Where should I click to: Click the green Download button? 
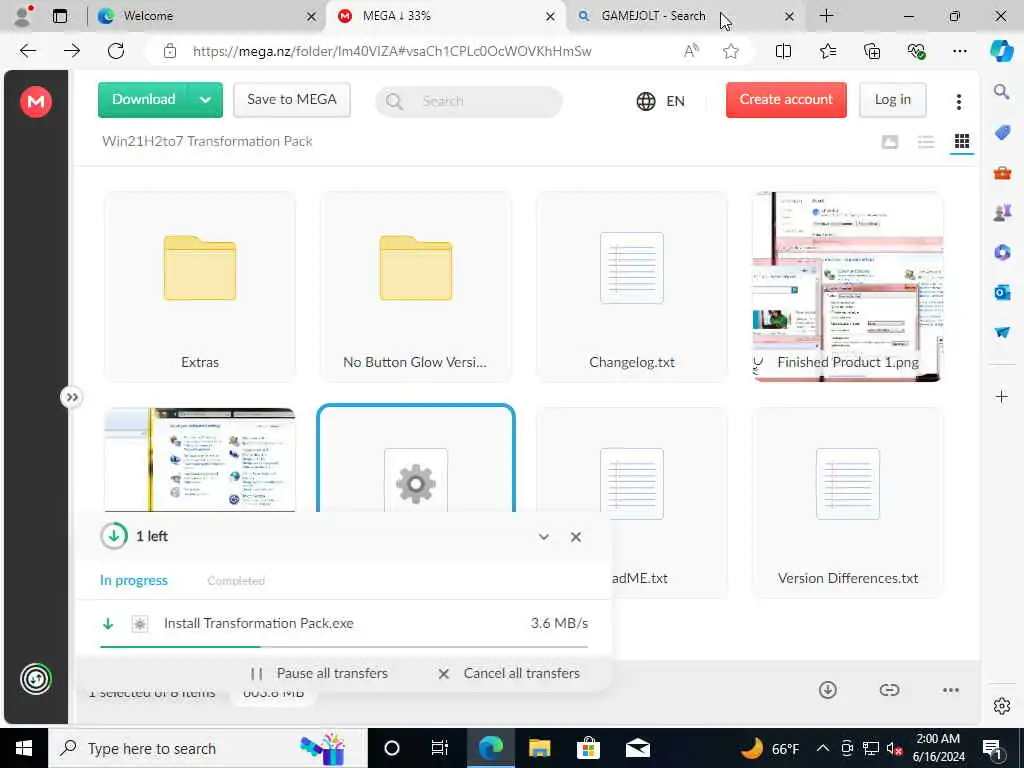click(x=144, y=99)
